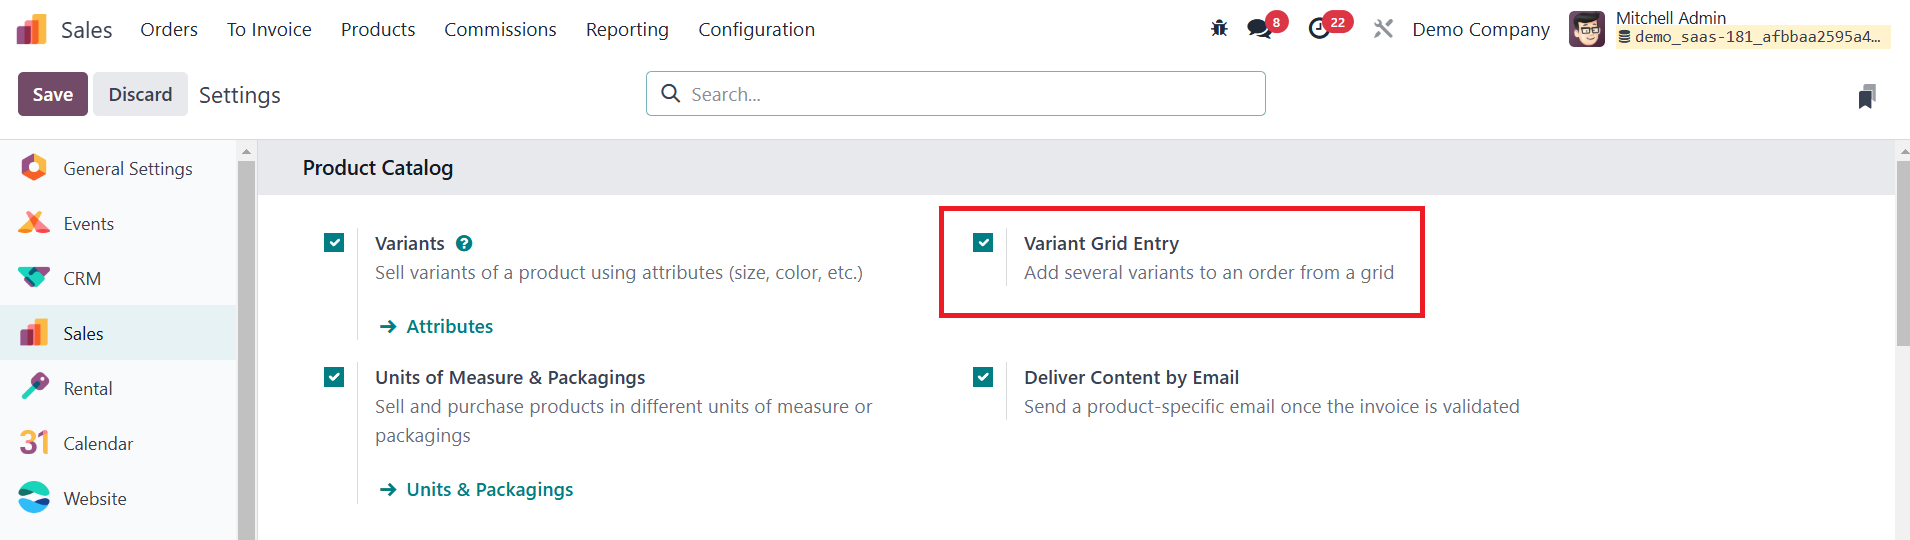Viewport: 1910px width, 540px height.
Task: Open the chat messages icon
Action: 1259,29
